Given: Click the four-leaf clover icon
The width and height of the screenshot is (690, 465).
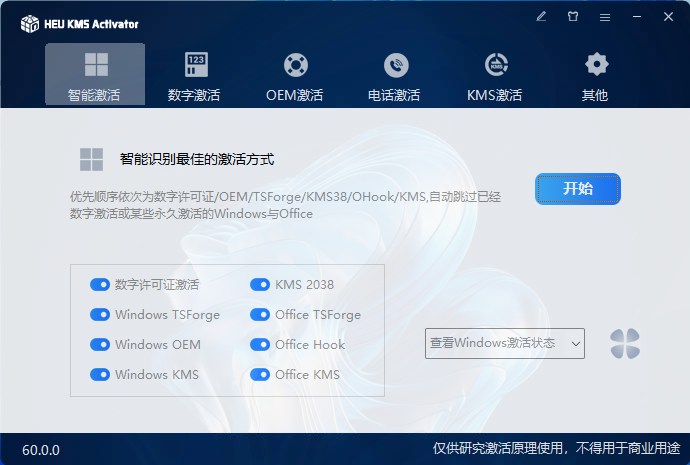Looking at the screenshot, I should tap(625, 344).
